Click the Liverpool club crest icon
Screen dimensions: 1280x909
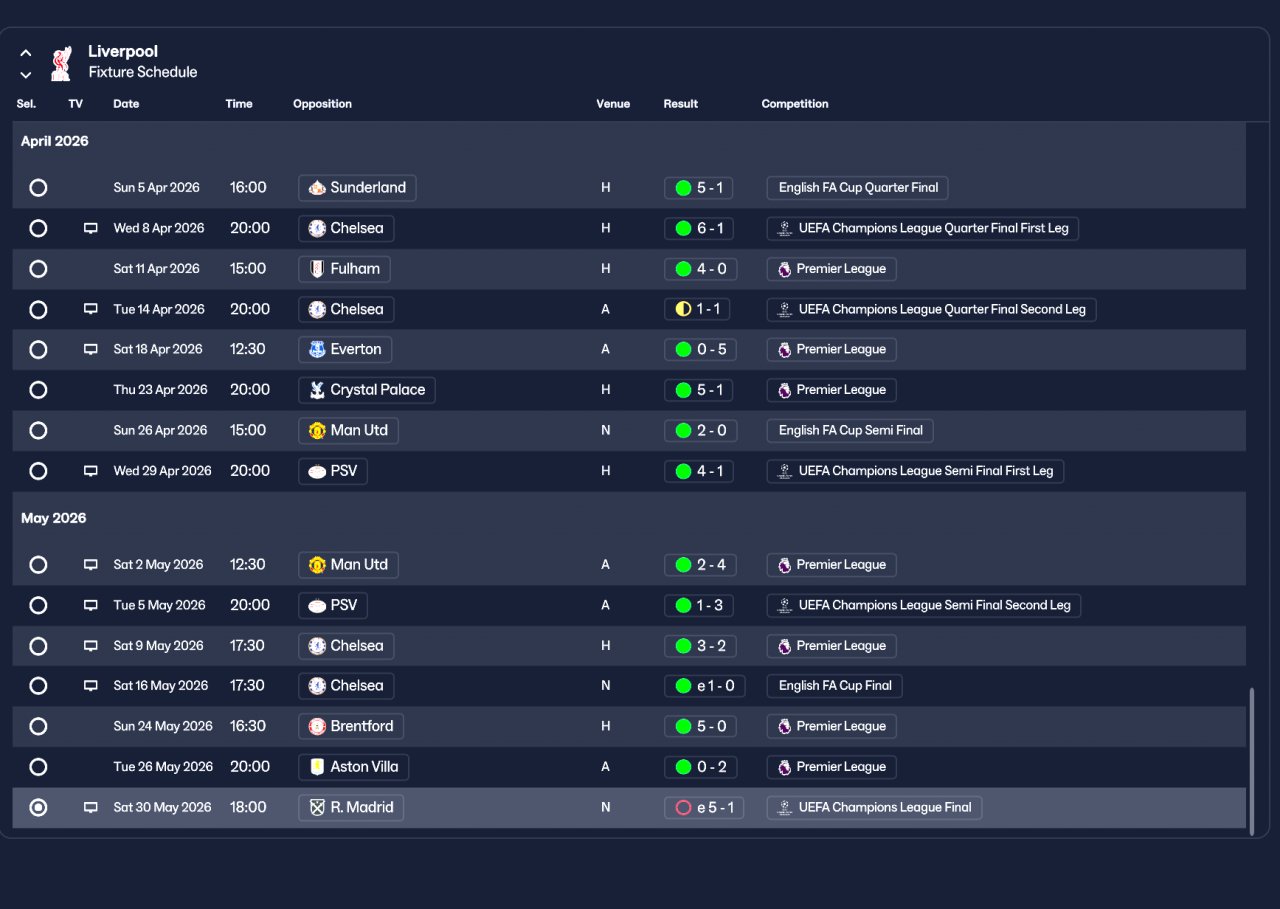coord(61,64)
